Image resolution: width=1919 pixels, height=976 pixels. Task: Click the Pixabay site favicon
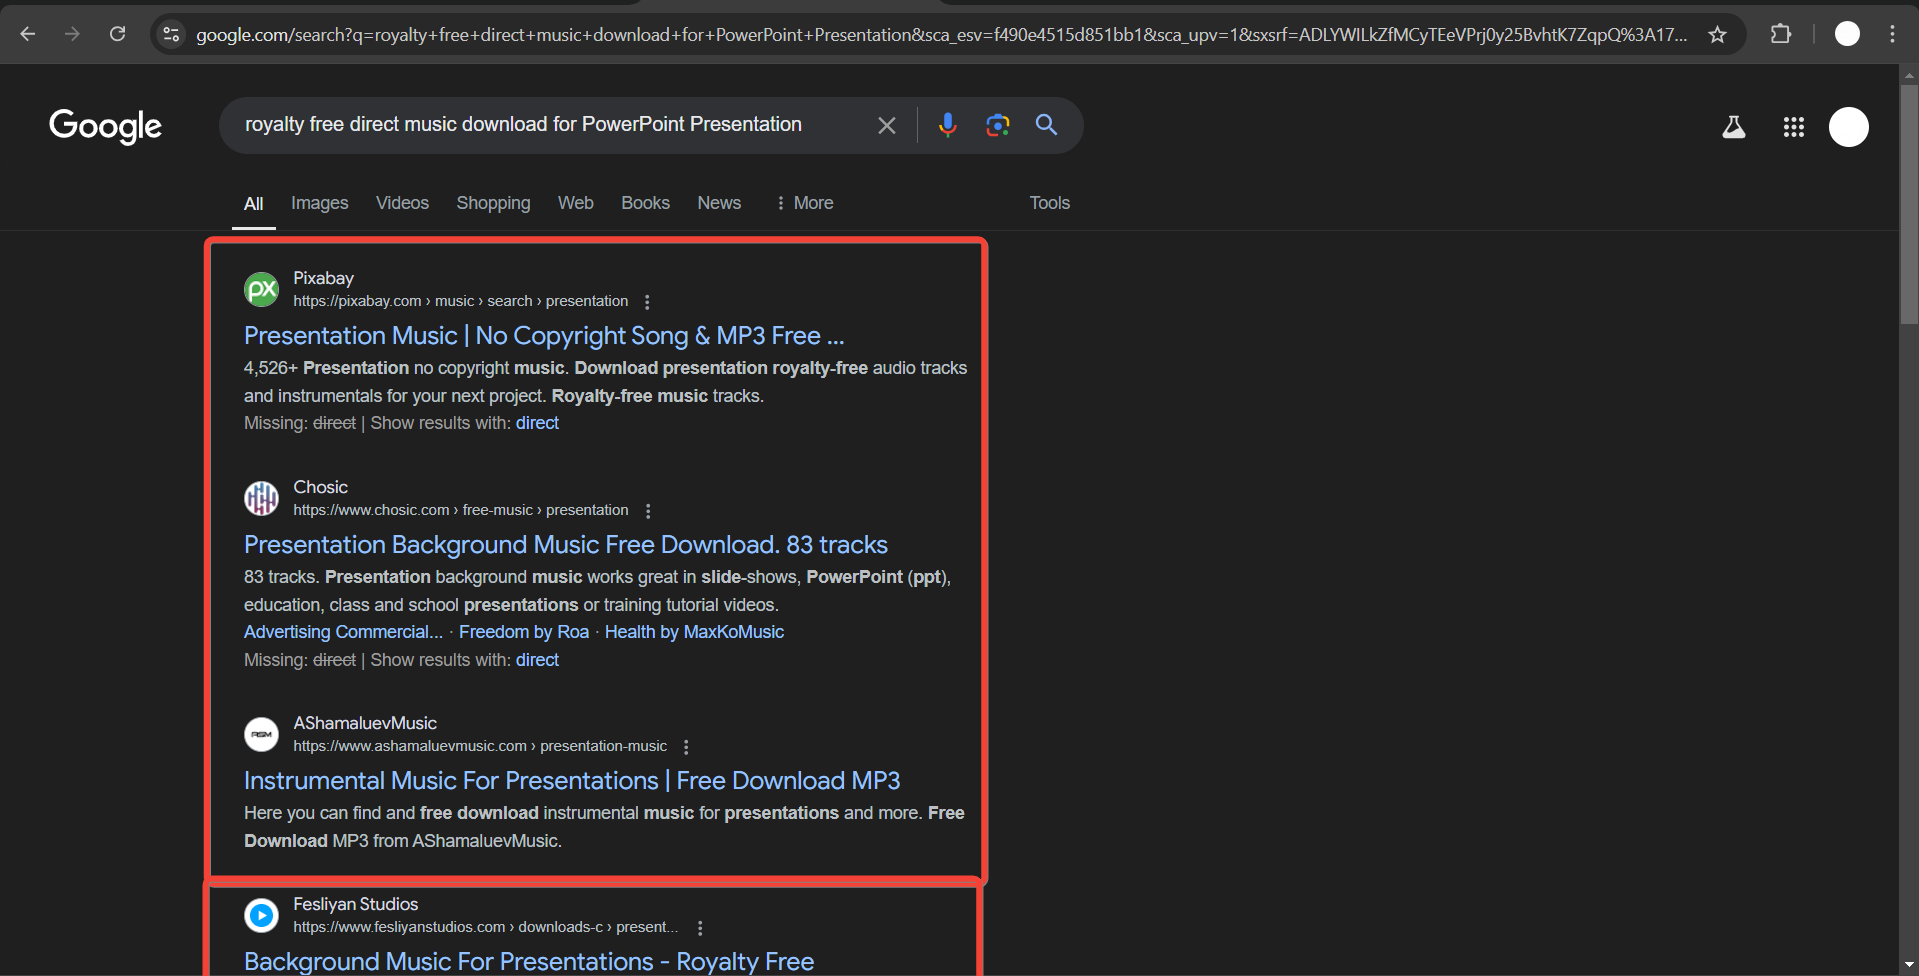[261, 290]
